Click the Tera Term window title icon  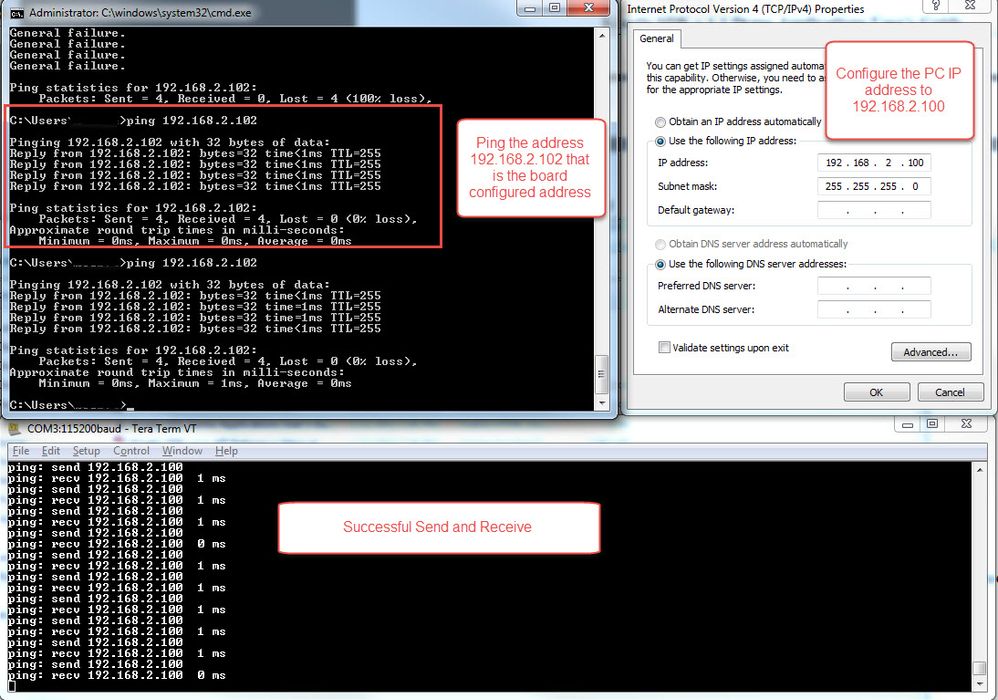[14, 429]
